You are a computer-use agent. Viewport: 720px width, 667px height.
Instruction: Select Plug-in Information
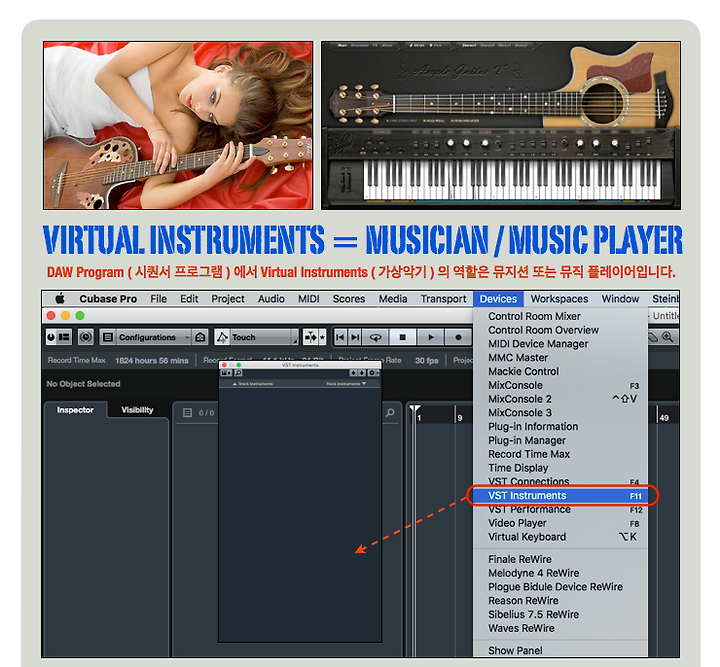pyautogui.click(x=560, y=426)
